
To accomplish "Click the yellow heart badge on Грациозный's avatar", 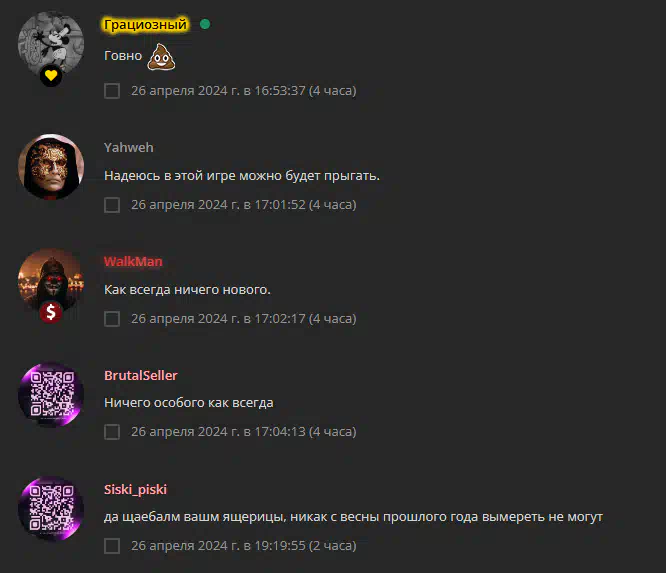I will click(x=51, y=76).
